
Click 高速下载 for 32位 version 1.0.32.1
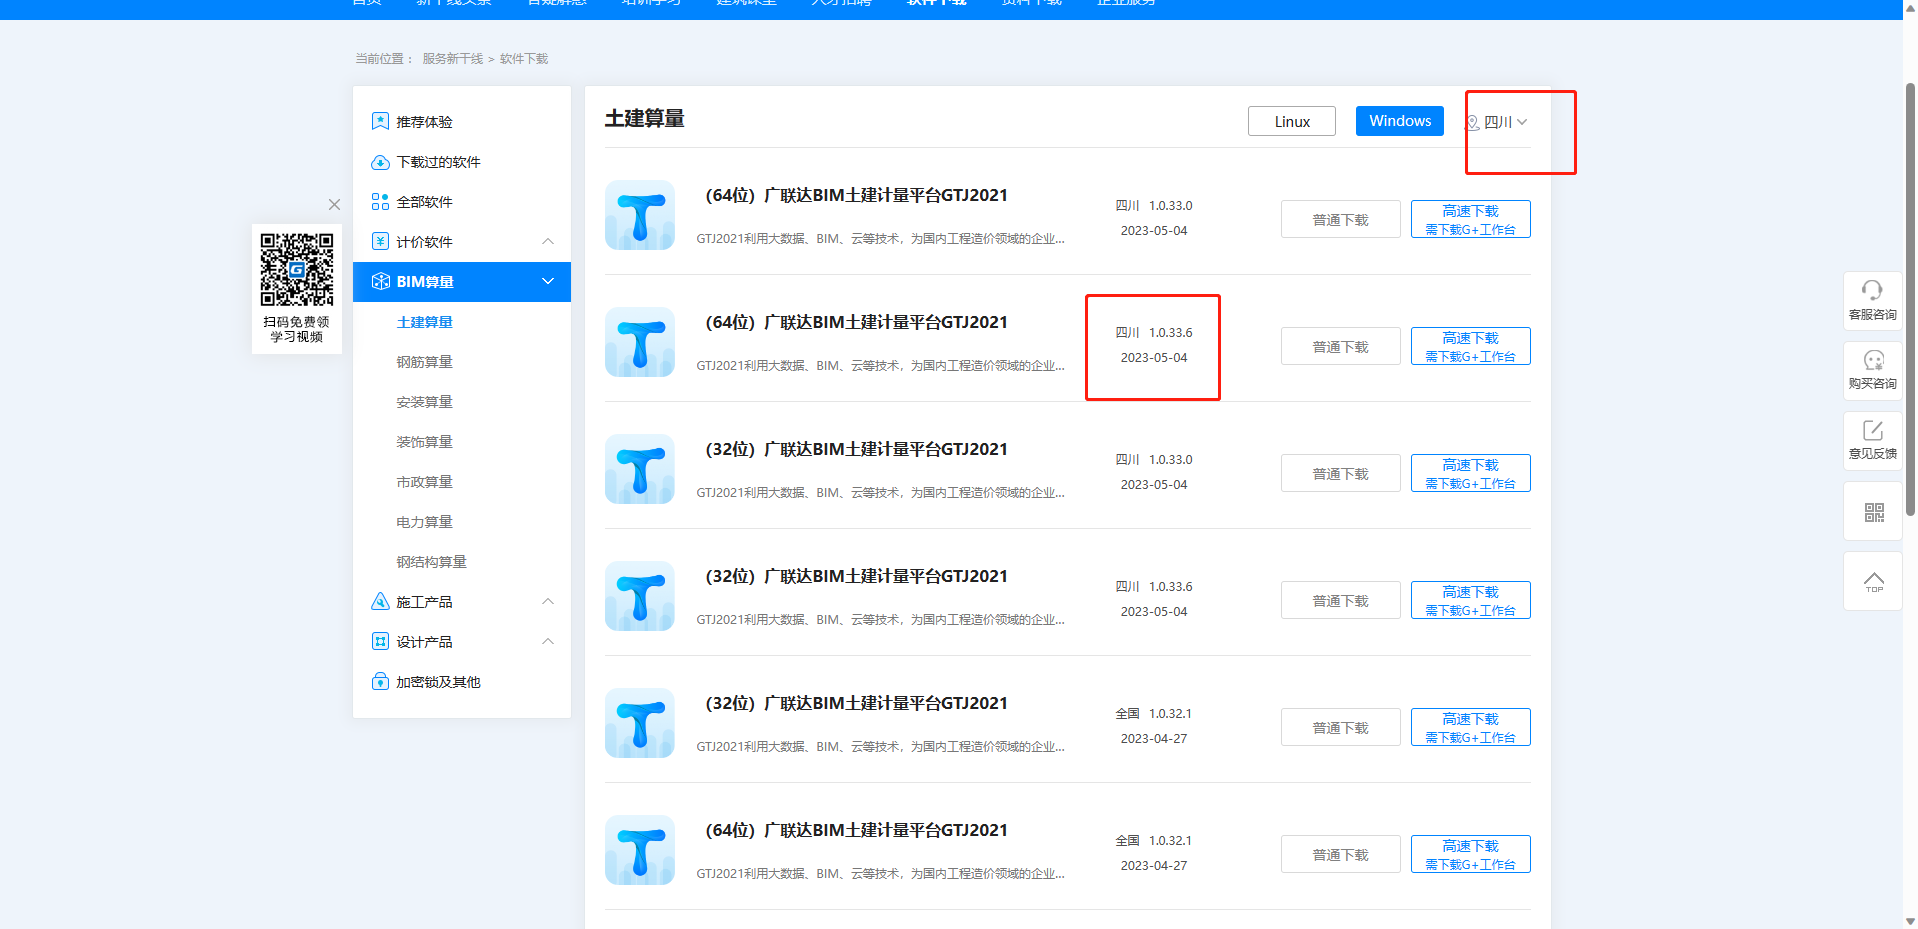1470,727
